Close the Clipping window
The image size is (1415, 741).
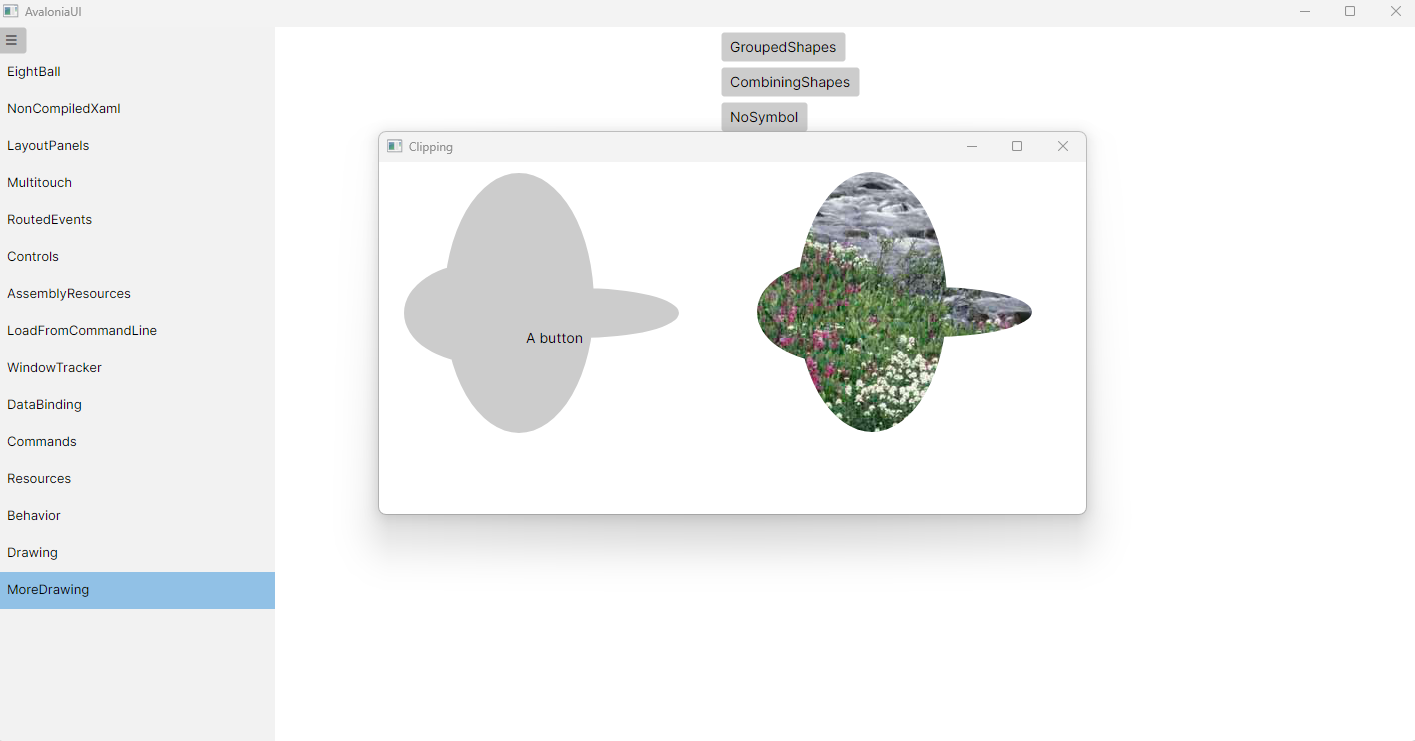1063,146
